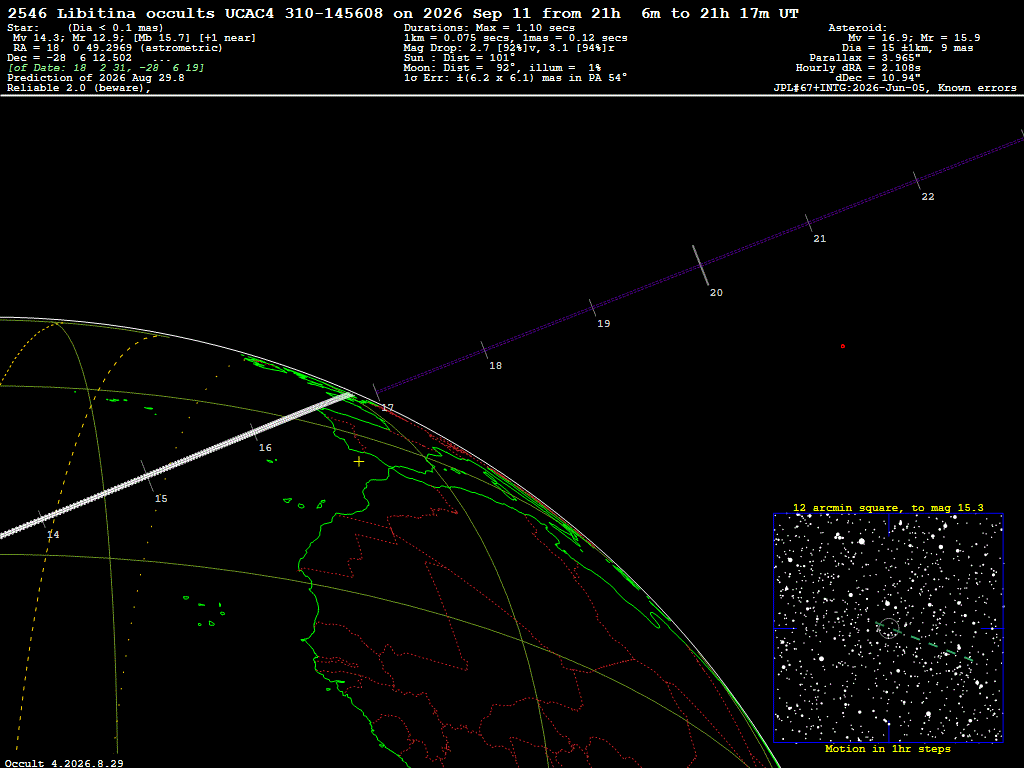Click hour marker 17 on the path
This screenshot has height=768, width=1024.
click(387, 408)
